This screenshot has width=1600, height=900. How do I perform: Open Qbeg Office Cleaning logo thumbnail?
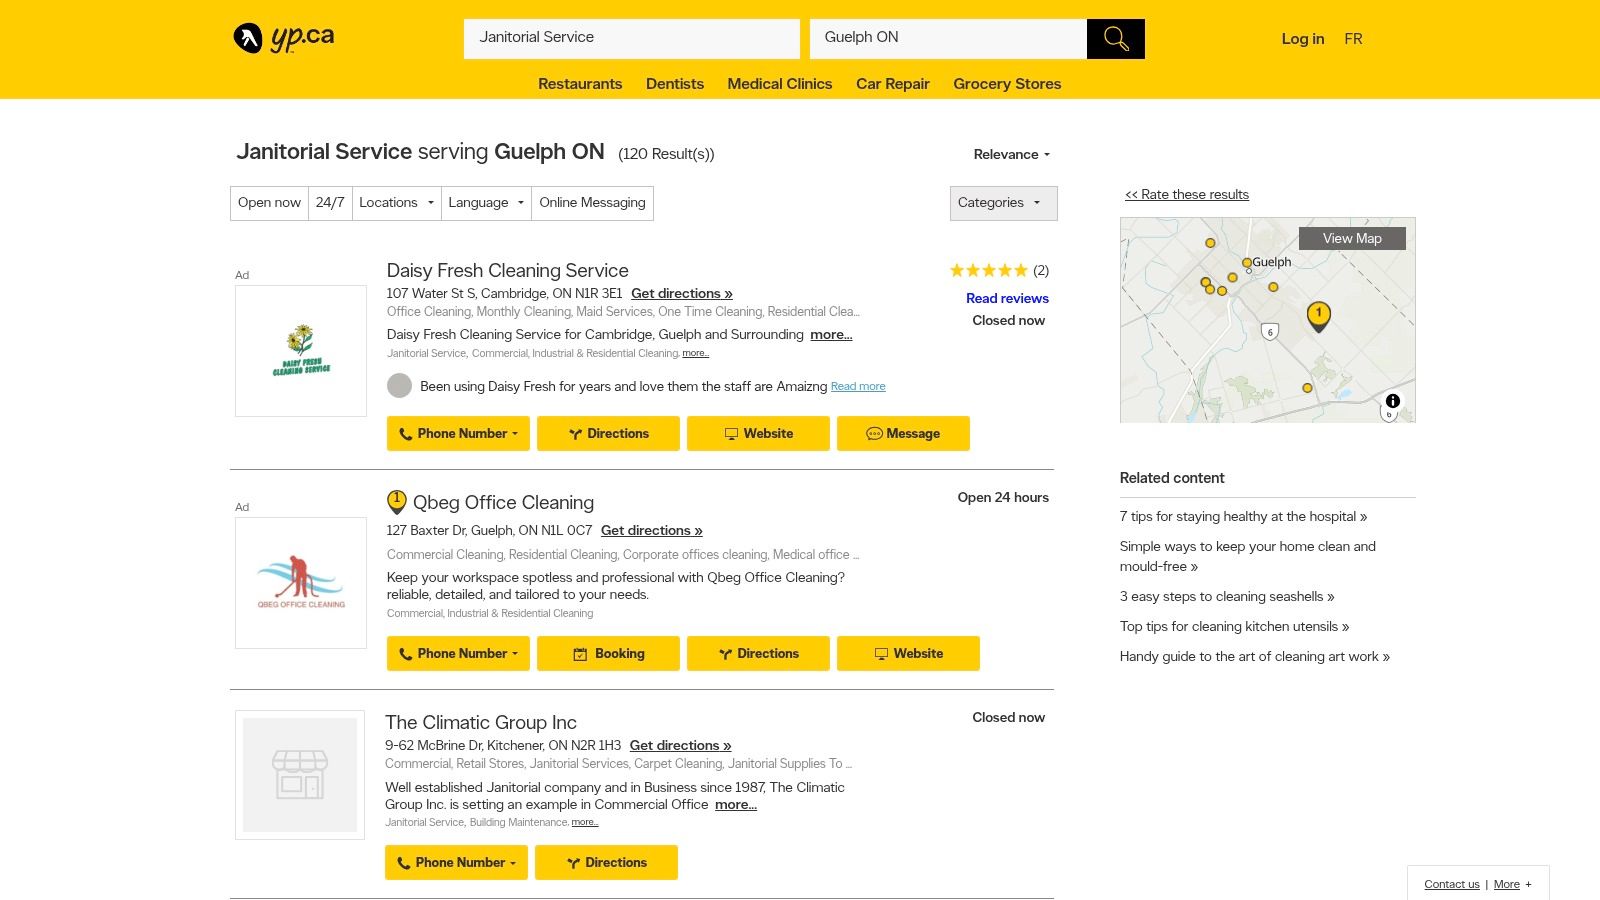(x=301, y=583)
